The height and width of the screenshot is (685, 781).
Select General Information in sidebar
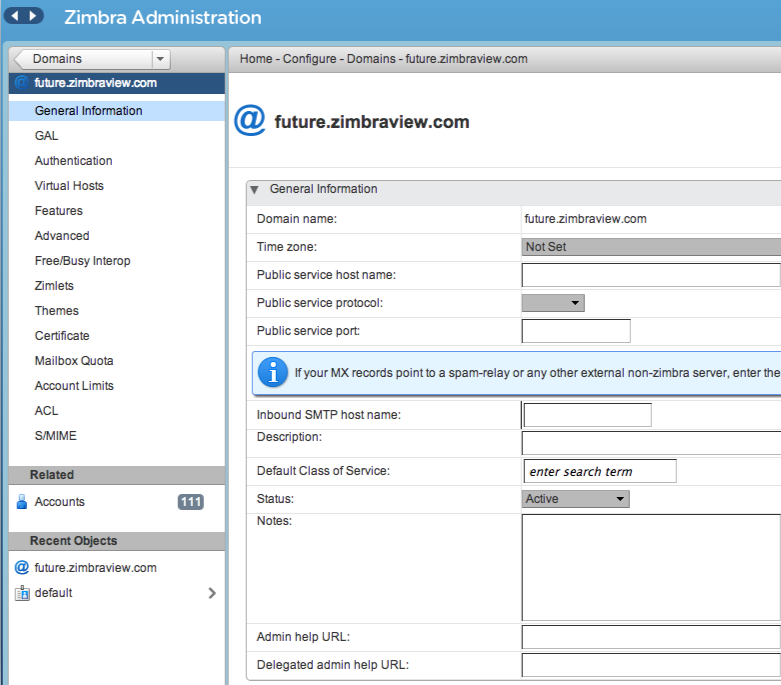coord(117,111)
